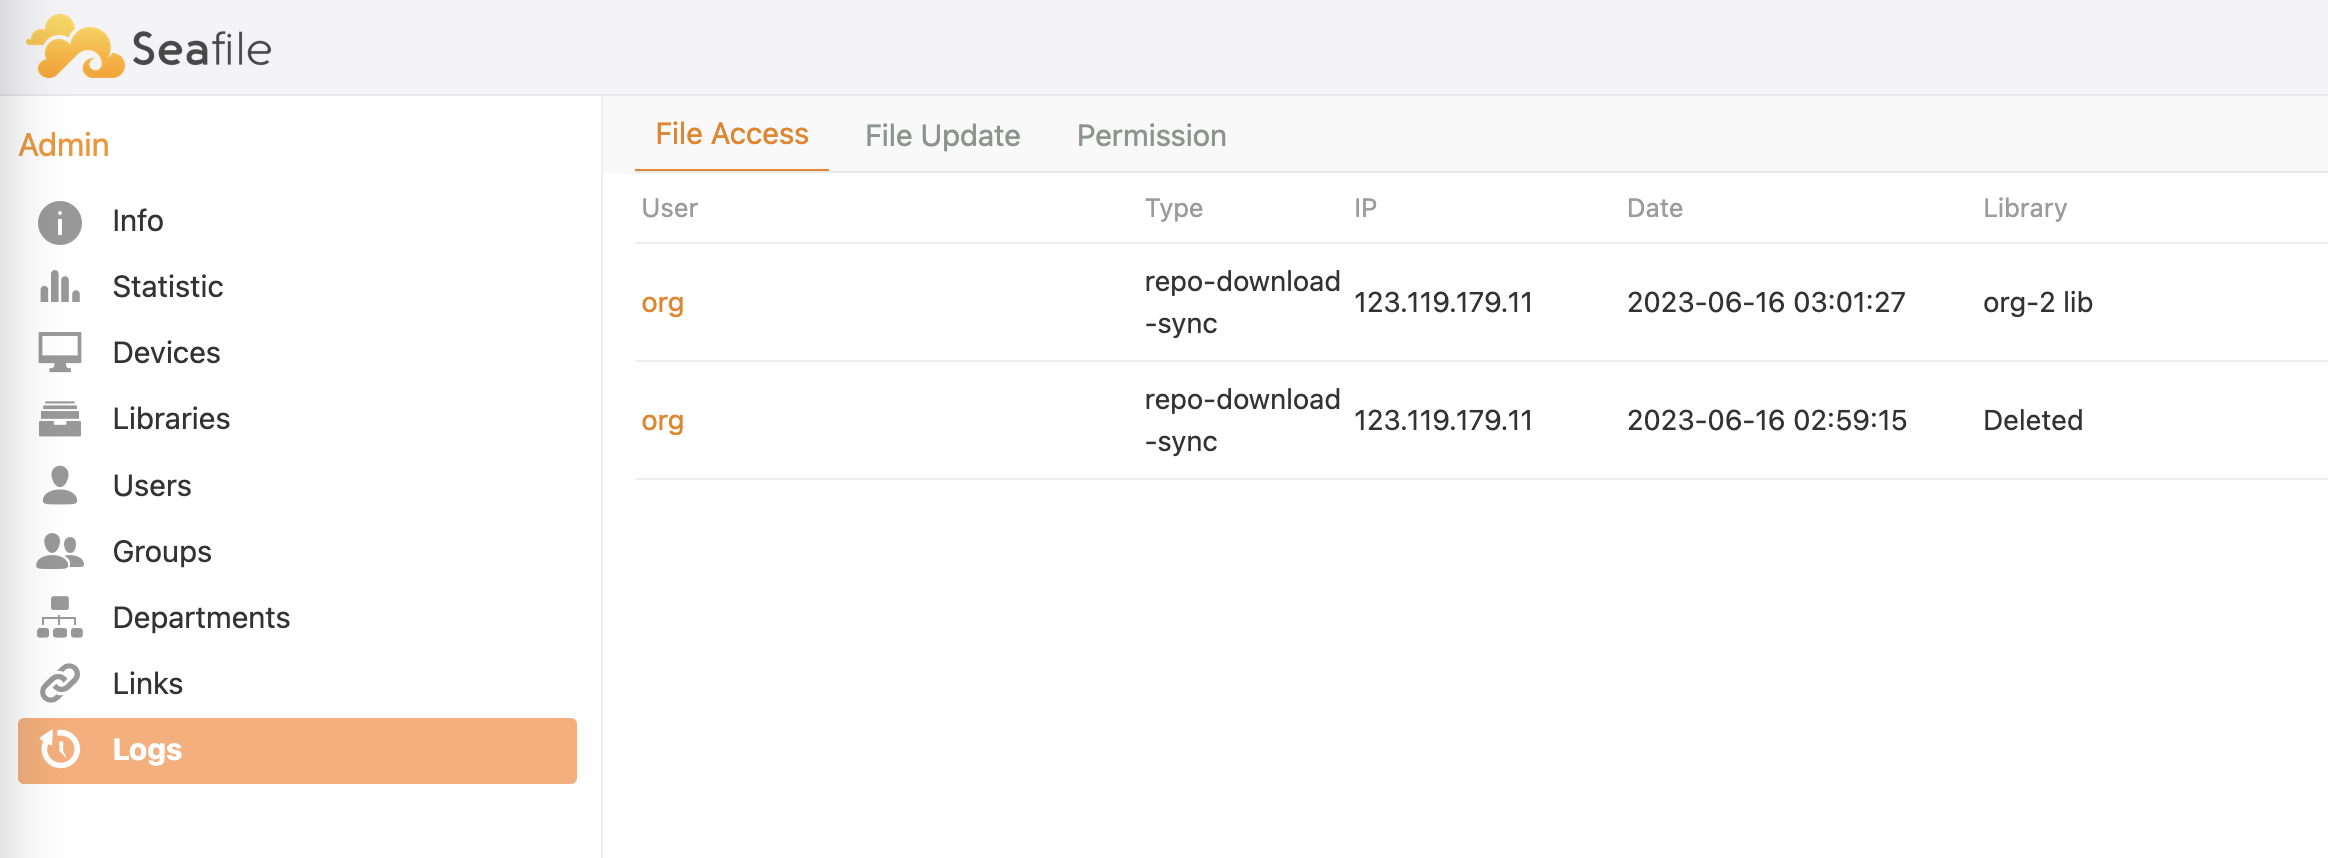This screenshot has height=858, width=2328.
Task: Click the Logs clock history icon
Action: pos(60,749)
